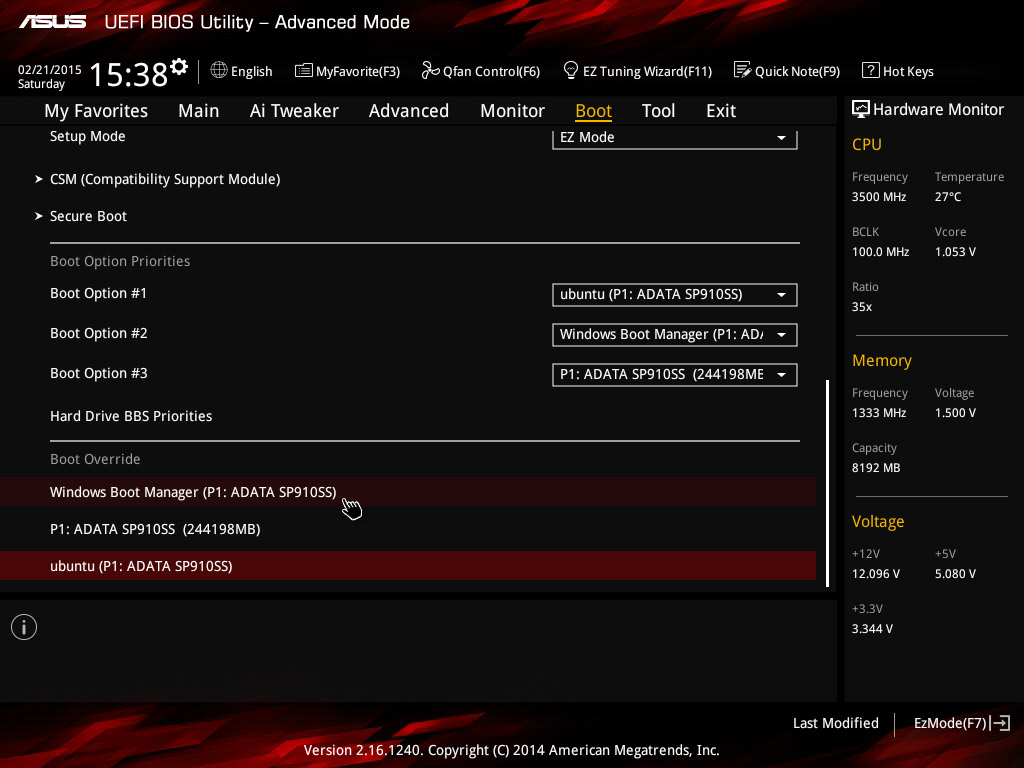Click the EzMode(F7) label

pos(950,723)
